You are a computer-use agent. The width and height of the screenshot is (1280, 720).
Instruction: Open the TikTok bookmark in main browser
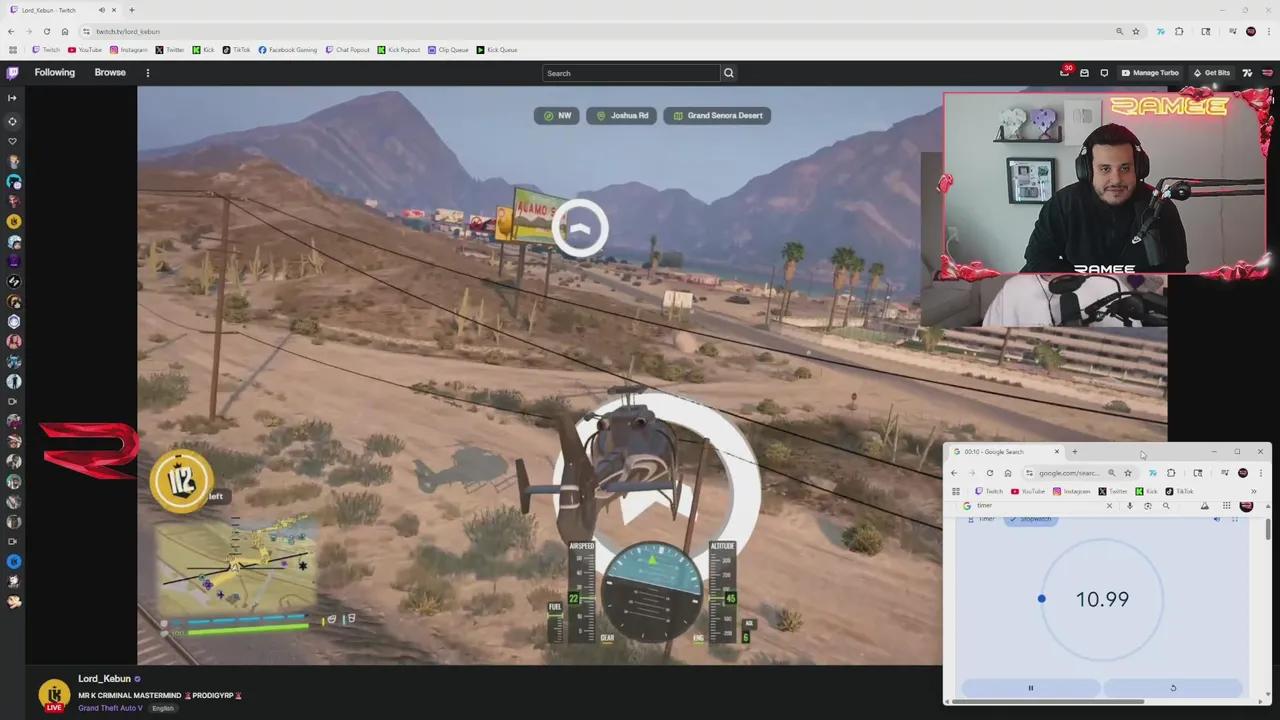point(237,50)
